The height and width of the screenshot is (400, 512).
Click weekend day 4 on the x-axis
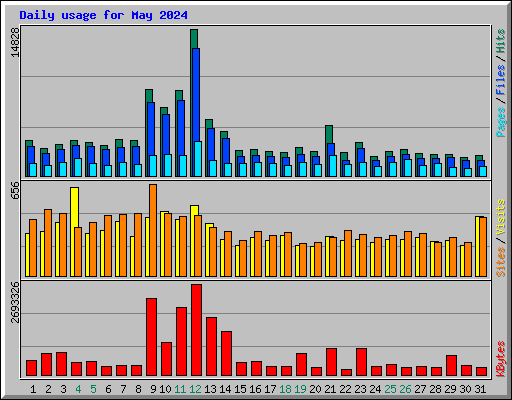(x=78, y=389)
